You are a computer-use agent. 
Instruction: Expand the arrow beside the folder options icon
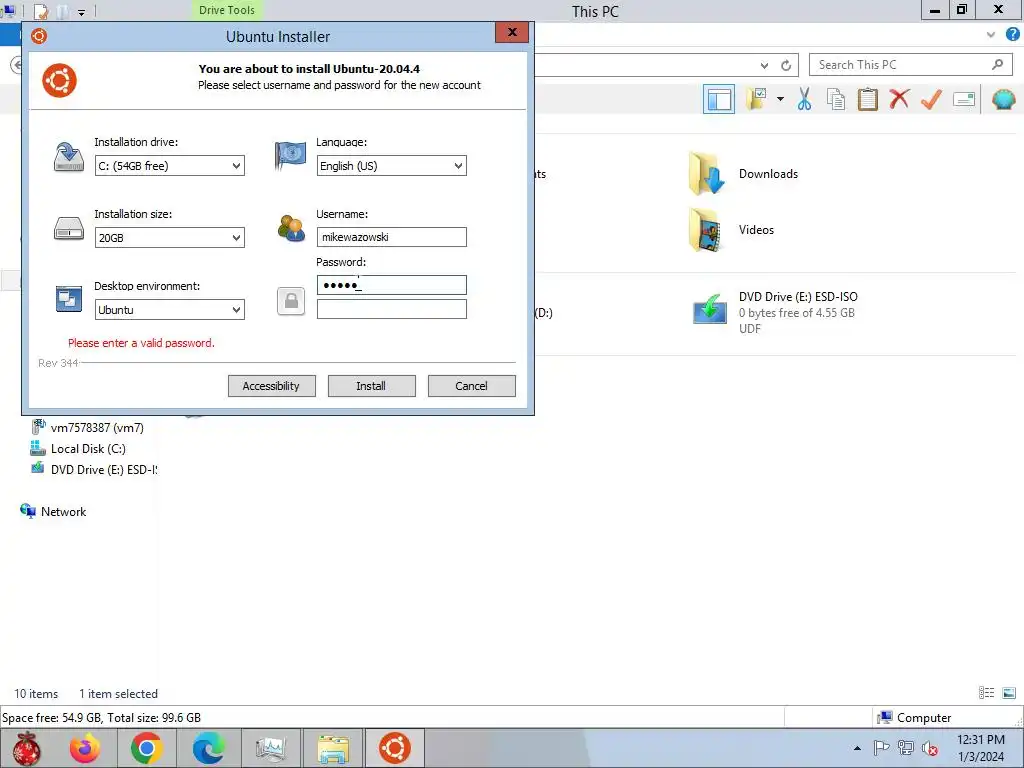780,99
